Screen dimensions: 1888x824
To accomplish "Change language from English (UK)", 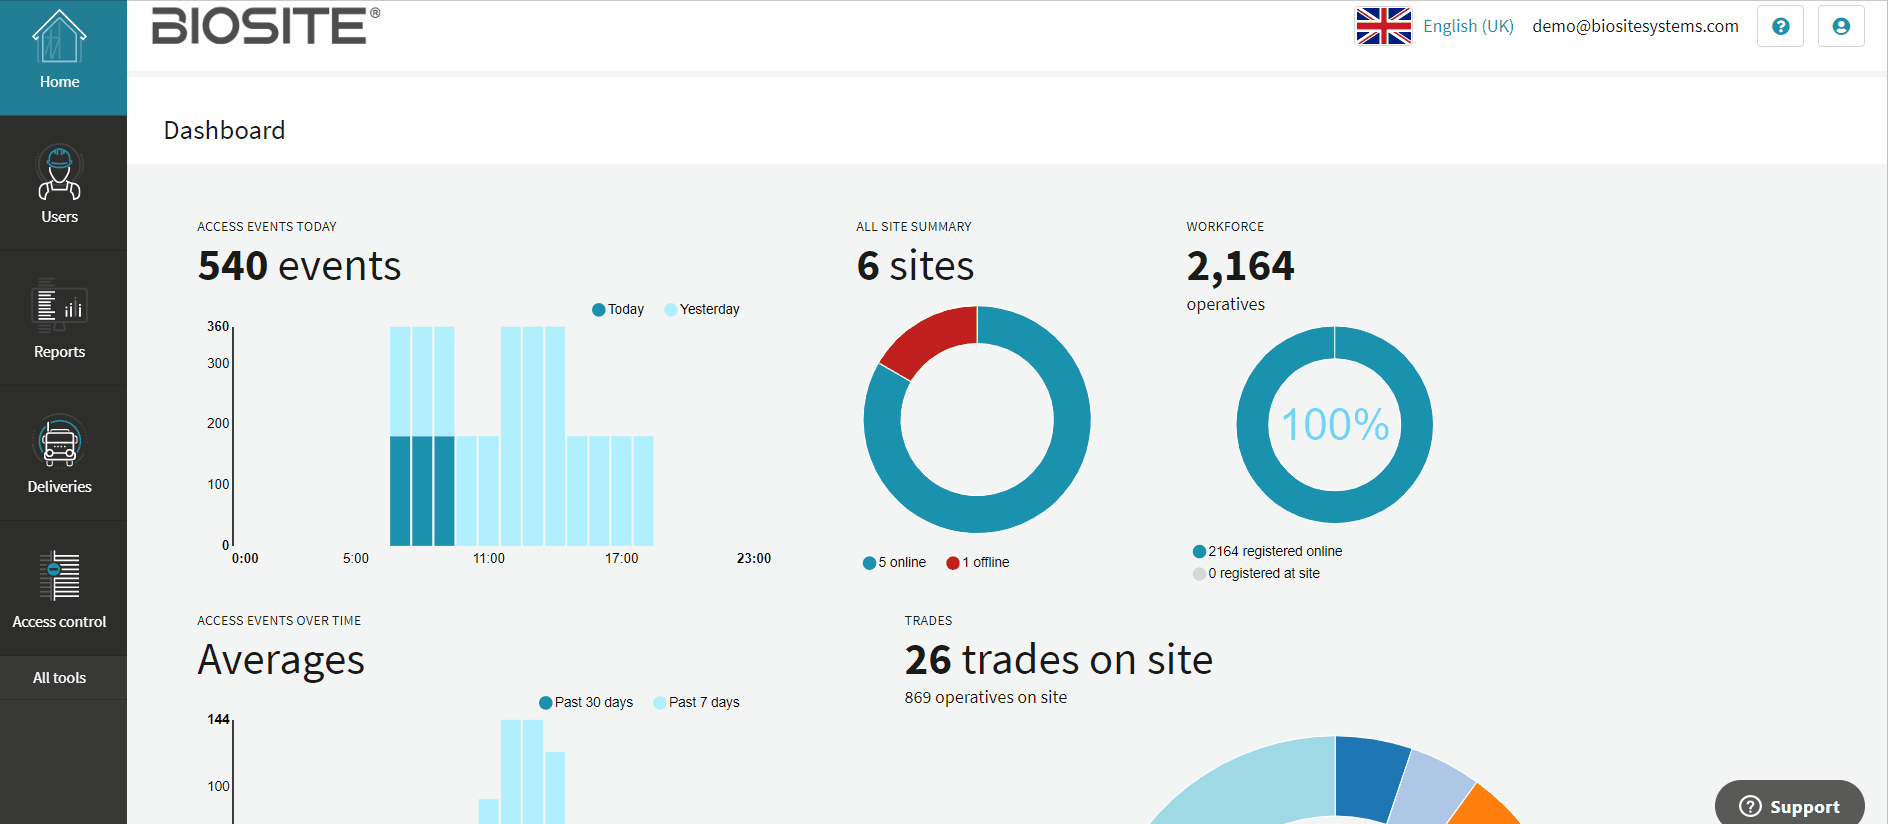I will pyautogui.click(x=1468, y=26).
